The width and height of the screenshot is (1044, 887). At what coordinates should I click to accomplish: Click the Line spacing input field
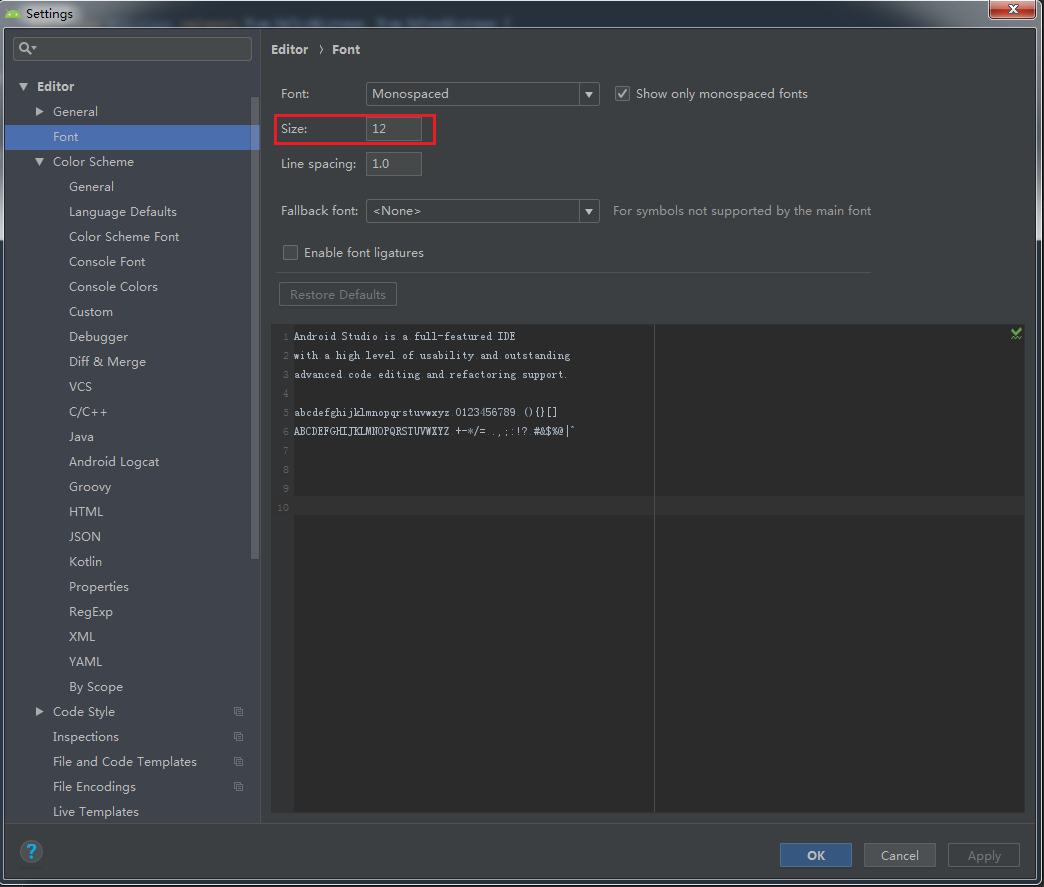click(394, 164)
